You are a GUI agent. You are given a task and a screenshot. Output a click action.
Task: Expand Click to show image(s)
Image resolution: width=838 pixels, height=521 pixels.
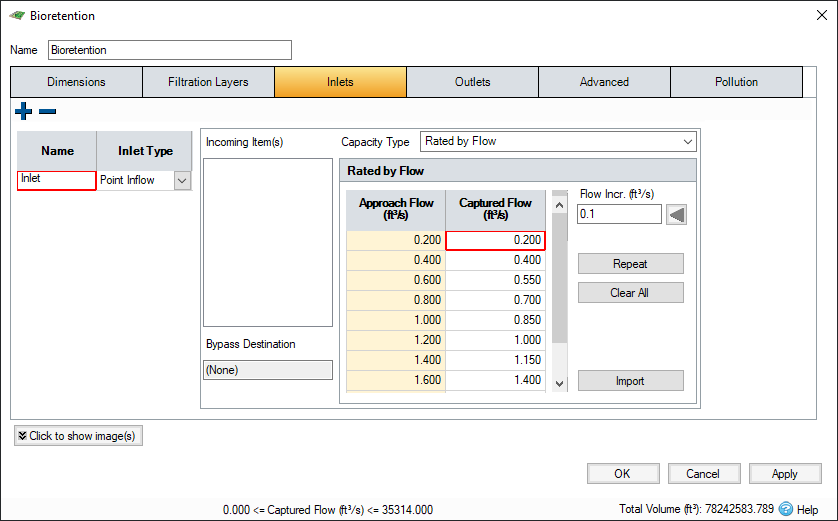[x=78, y=436]
